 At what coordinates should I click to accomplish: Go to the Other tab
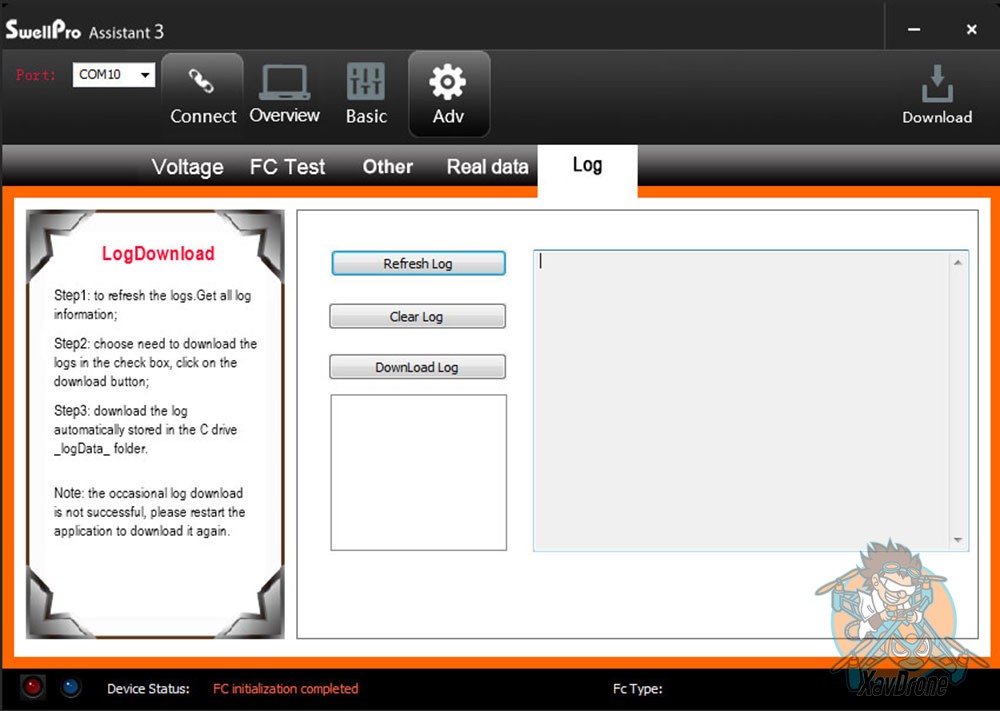click(388, 167)
